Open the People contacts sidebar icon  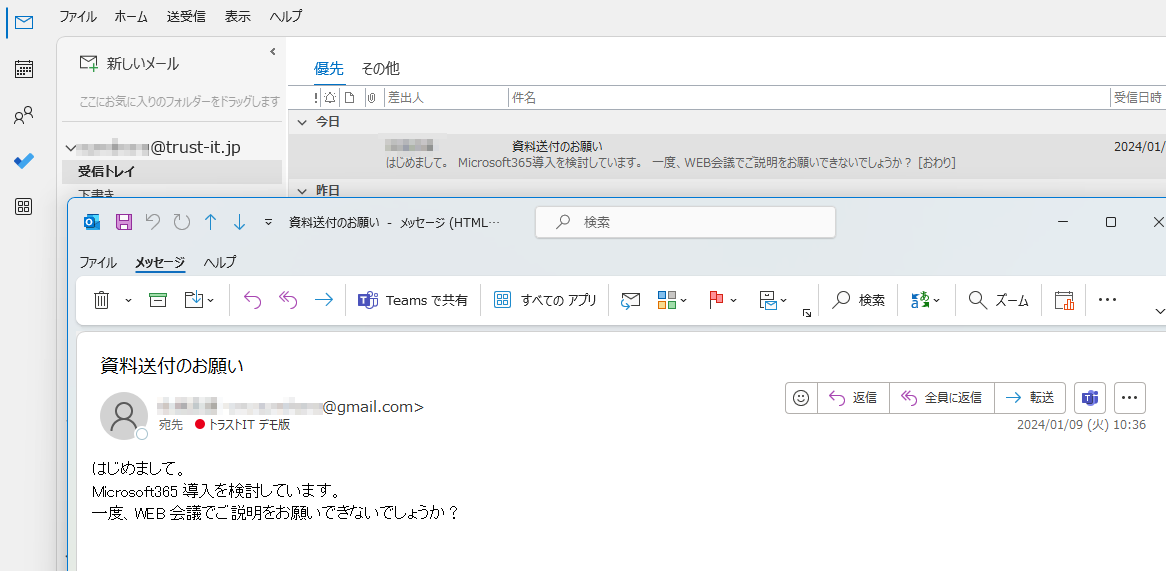click(x=24, y=116)
